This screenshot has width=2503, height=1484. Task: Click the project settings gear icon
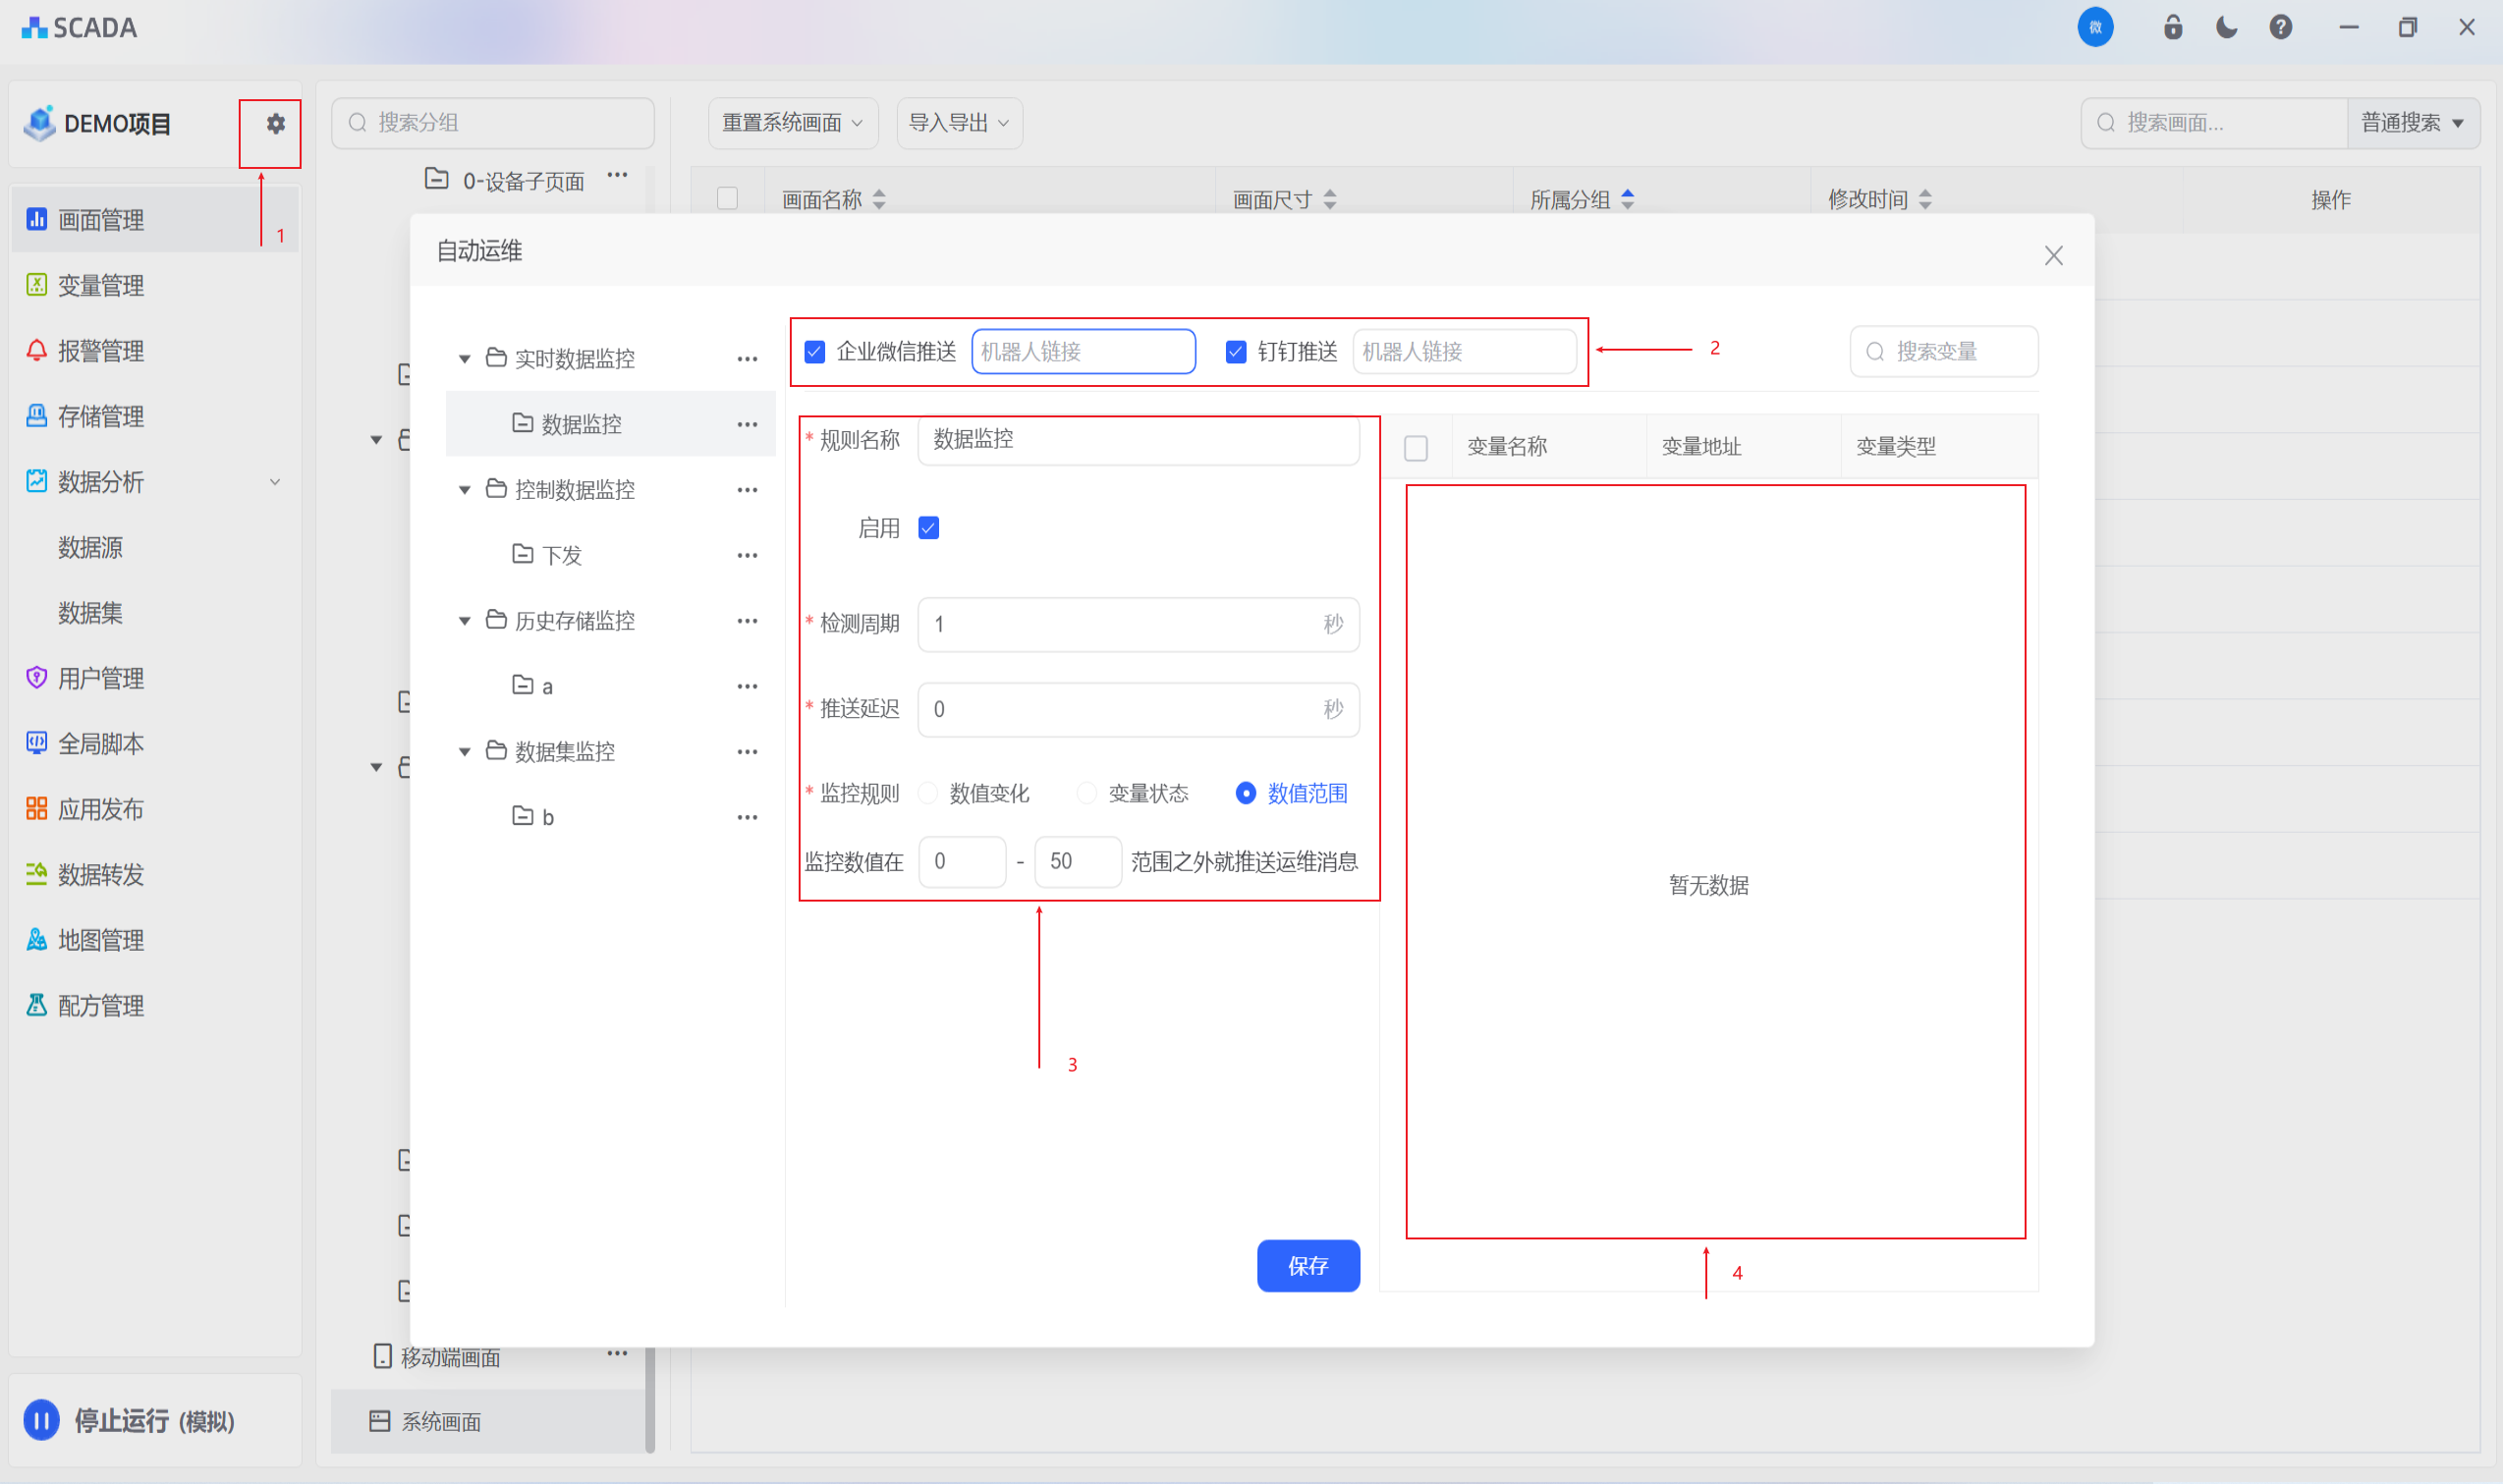tap(275, 124)
